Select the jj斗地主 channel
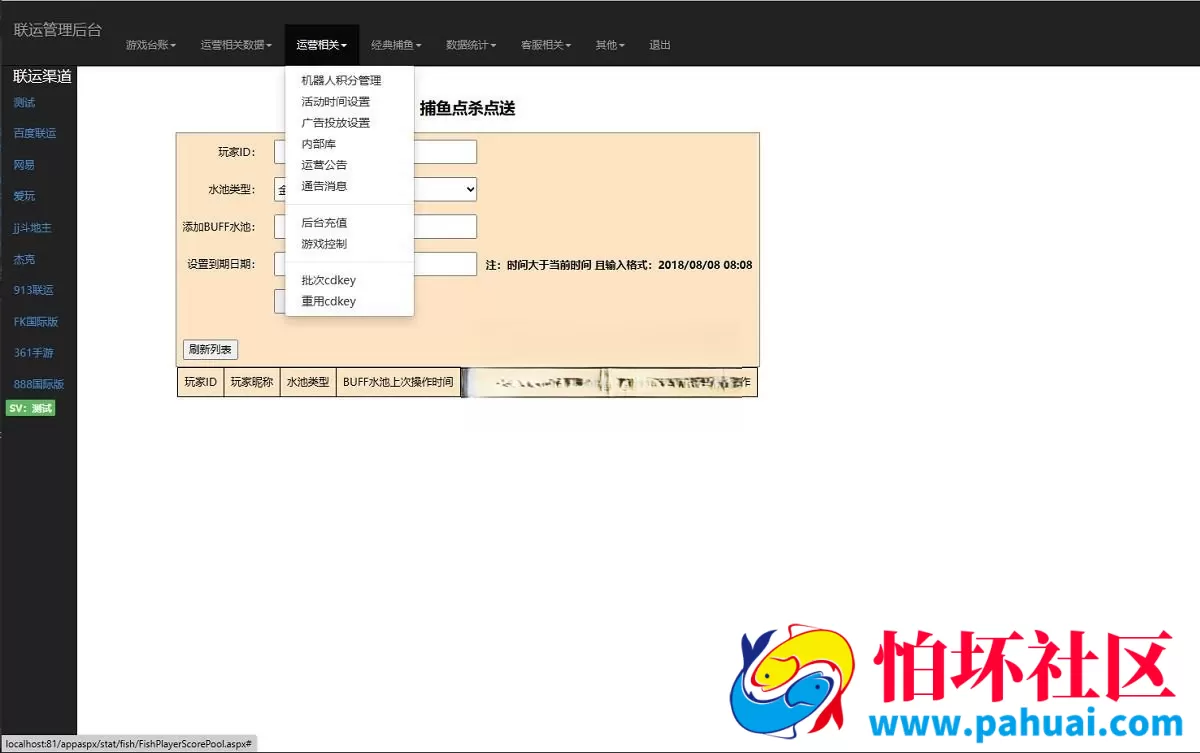Screen dimensions: 1200x753 (32, 228)
